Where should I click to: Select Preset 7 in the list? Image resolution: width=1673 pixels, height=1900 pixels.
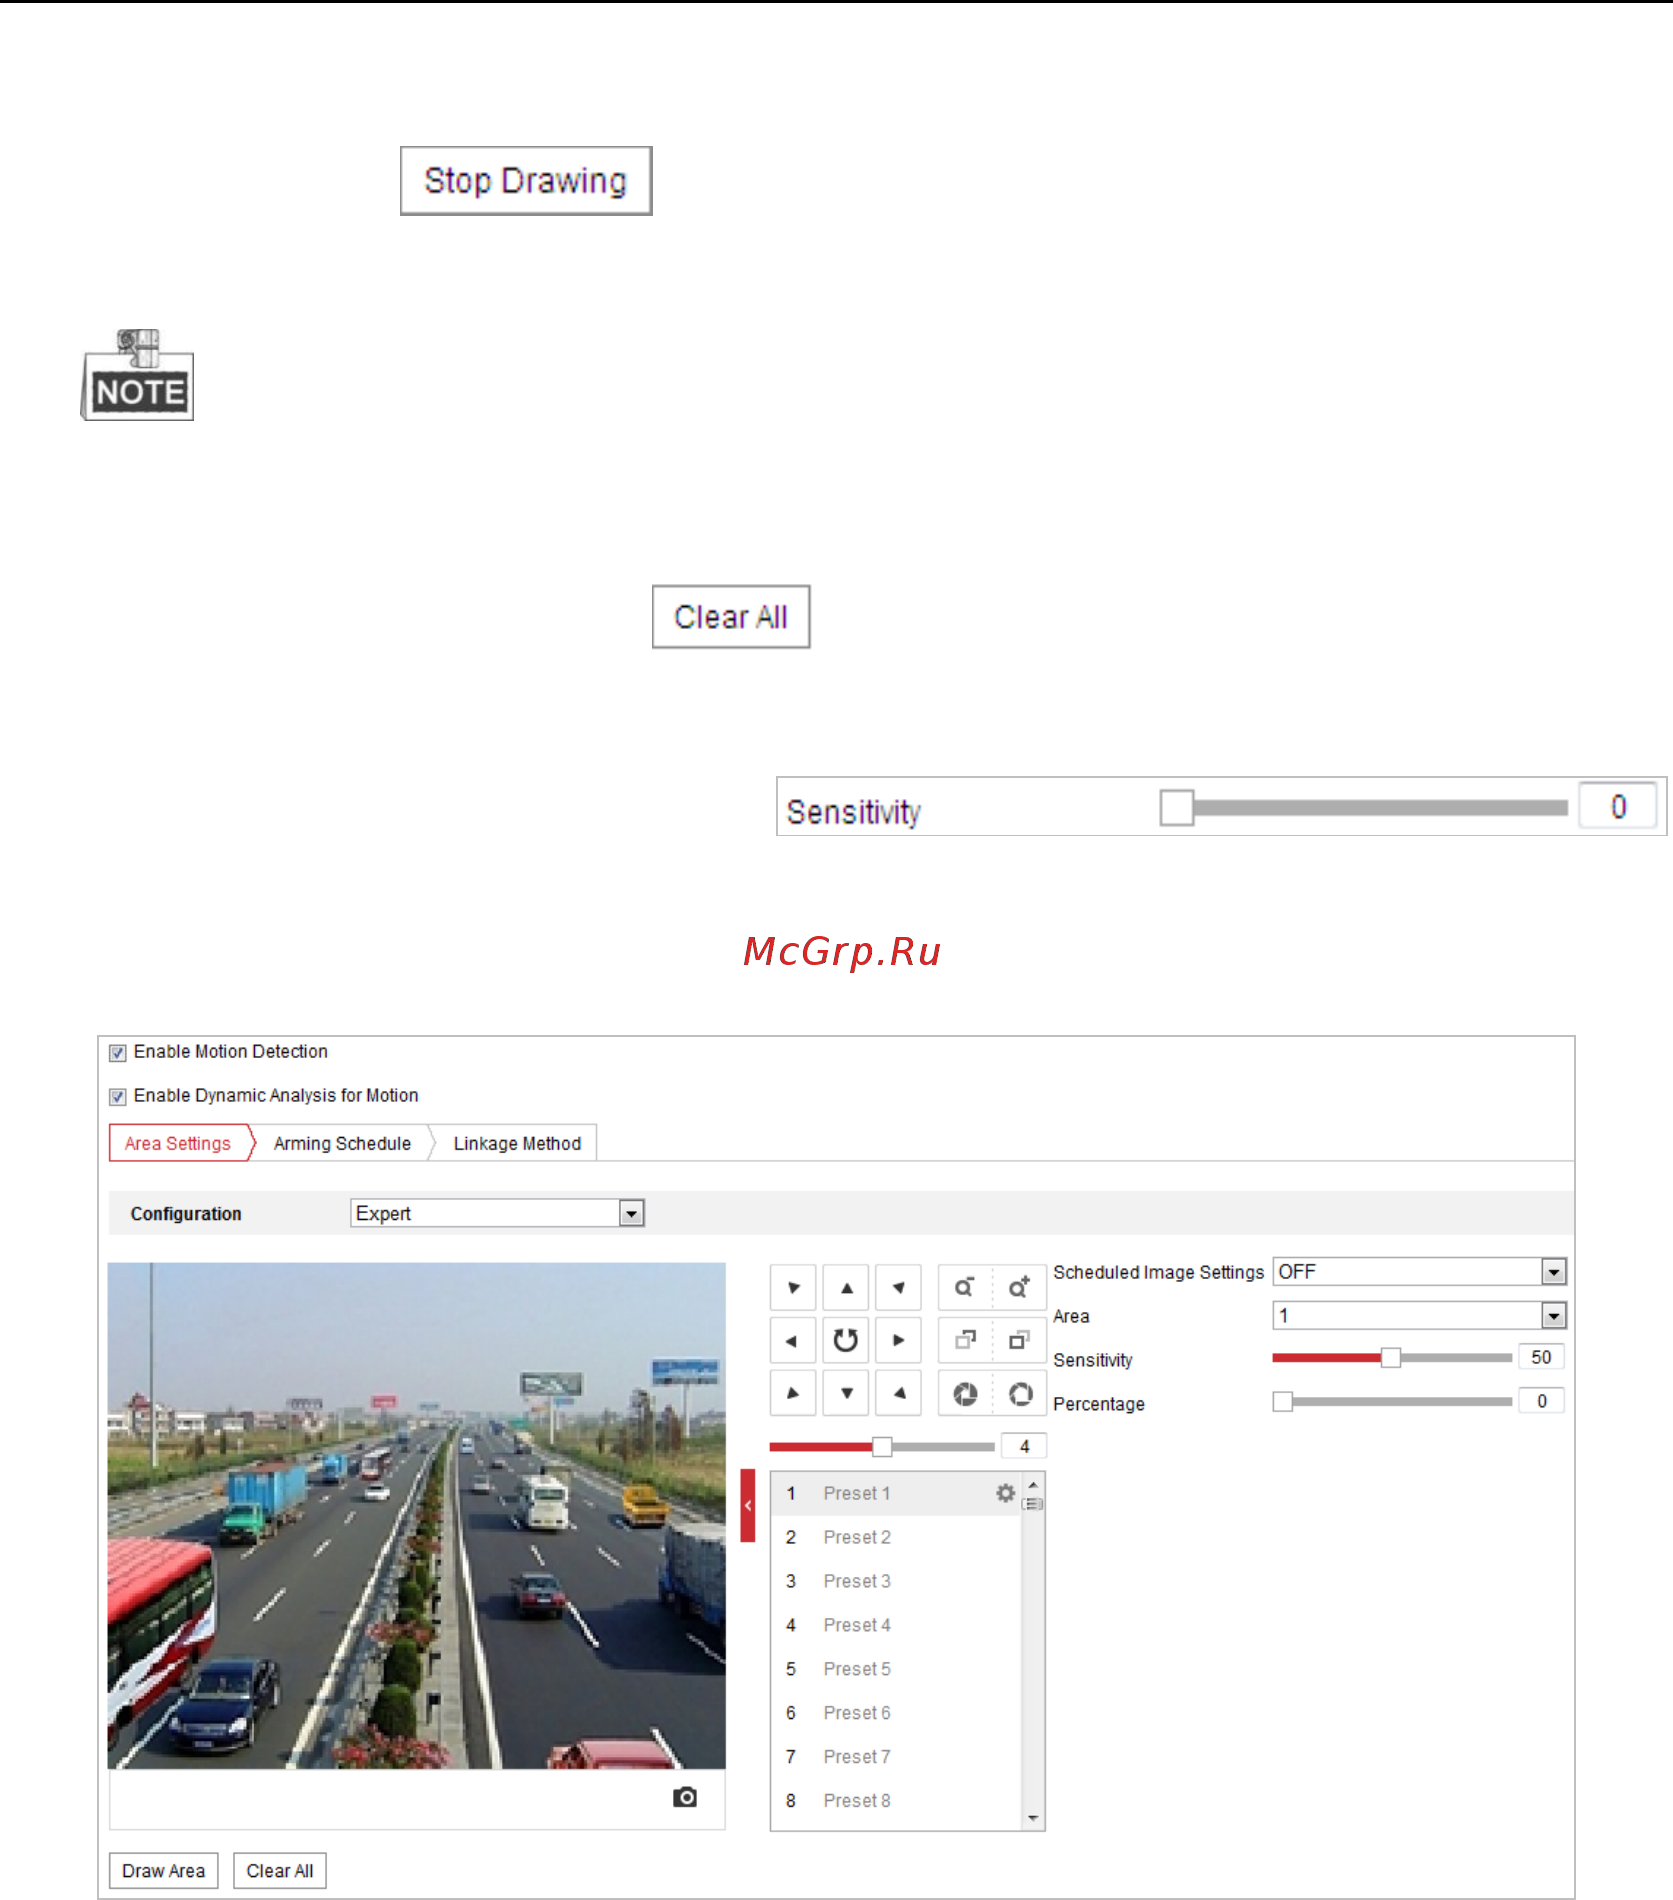coord(896,1758)
